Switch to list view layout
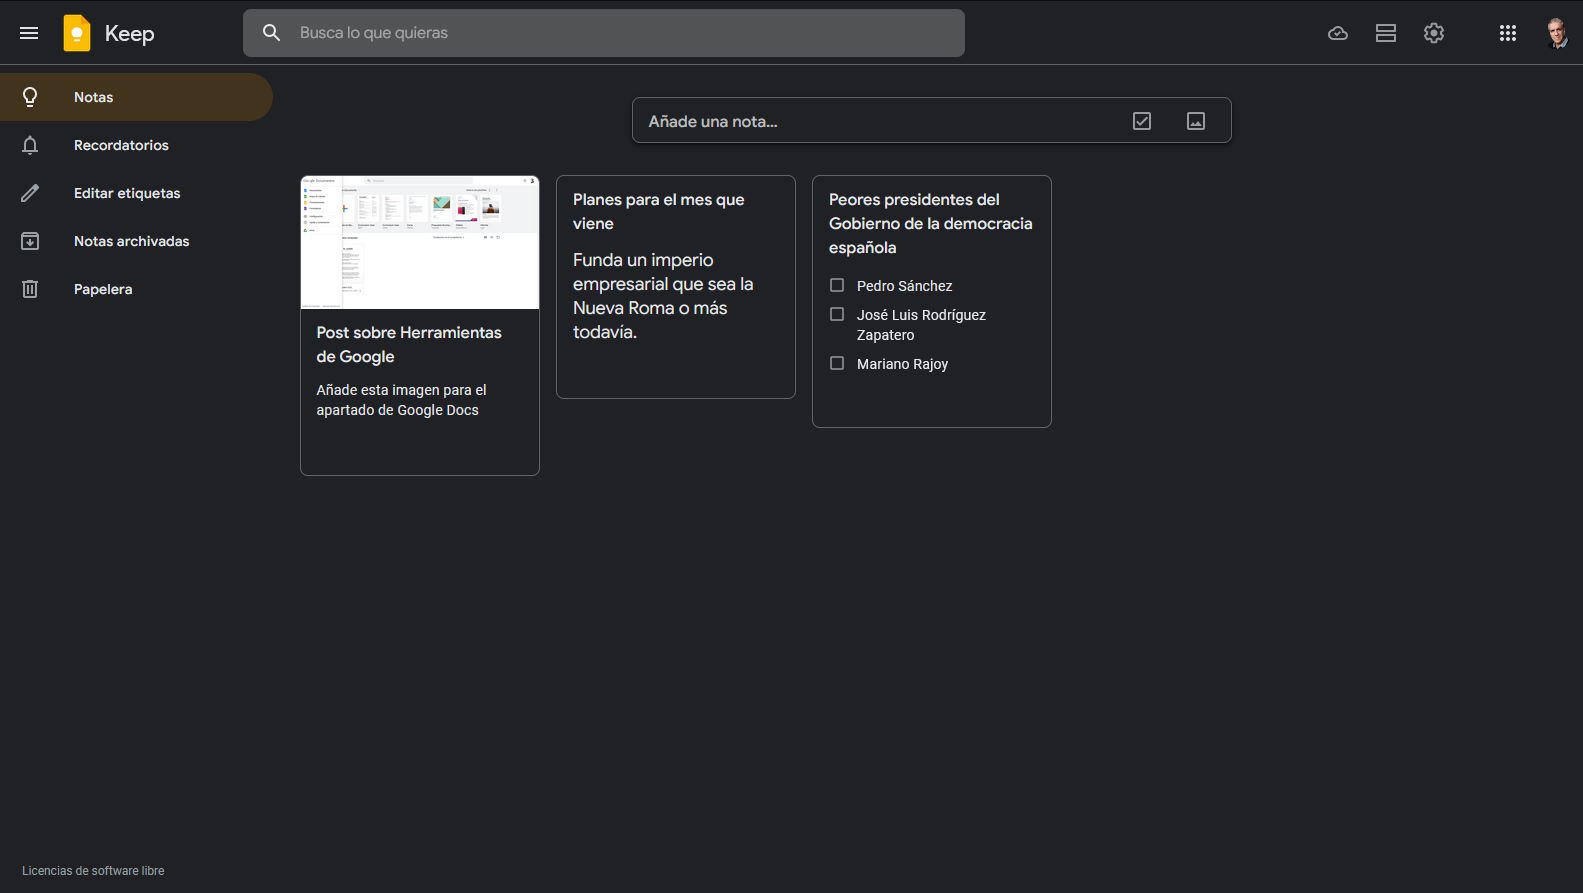 point(1385,33)
